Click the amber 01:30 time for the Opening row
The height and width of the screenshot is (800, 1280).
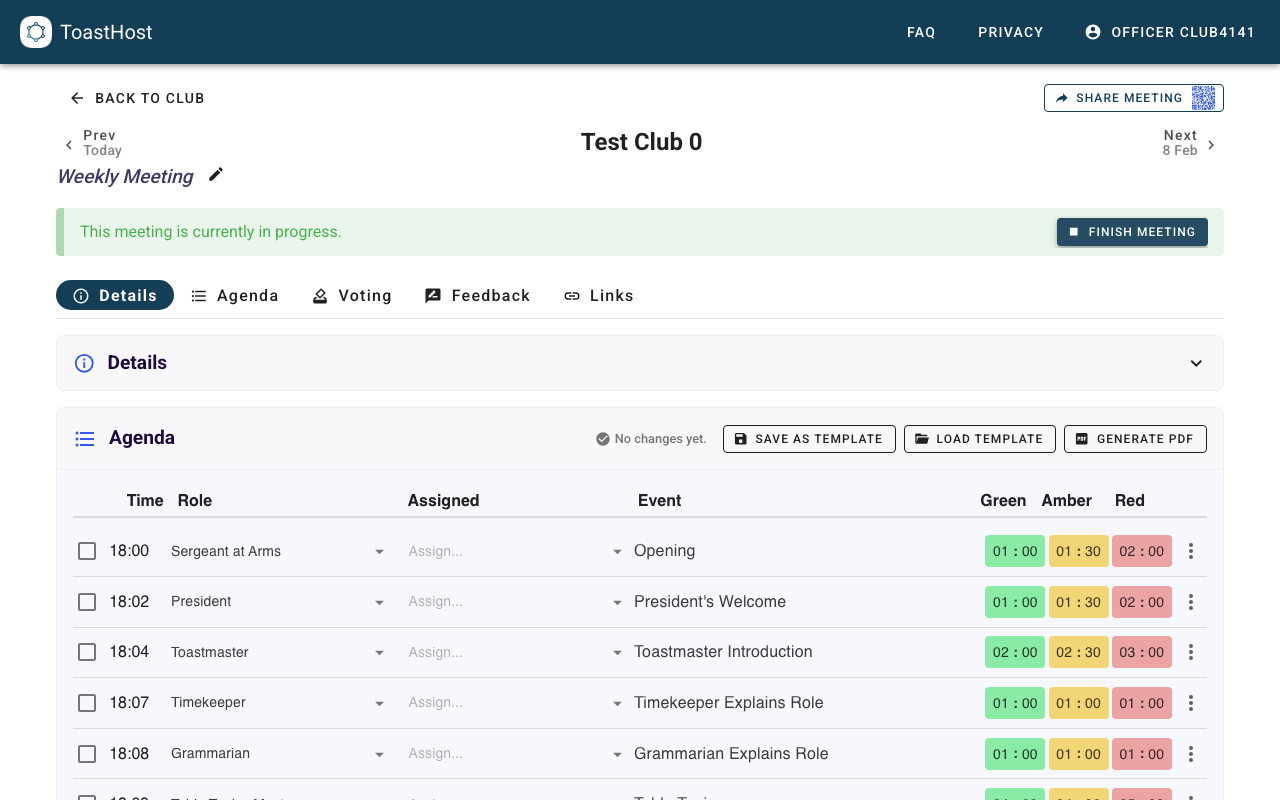1078,551
